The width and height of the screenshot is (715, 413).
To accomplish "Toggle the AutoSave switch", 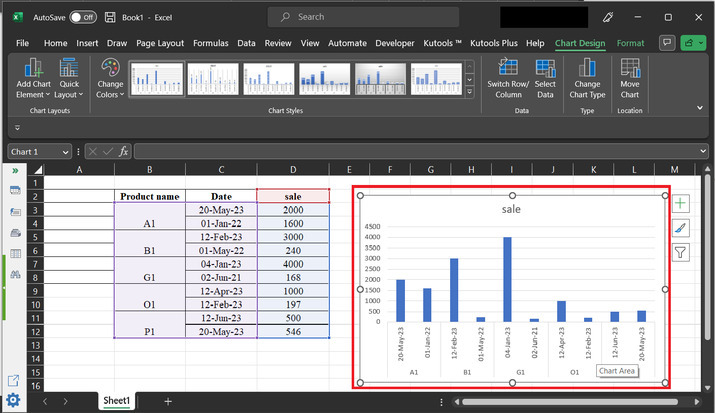I will click(83, 17).
